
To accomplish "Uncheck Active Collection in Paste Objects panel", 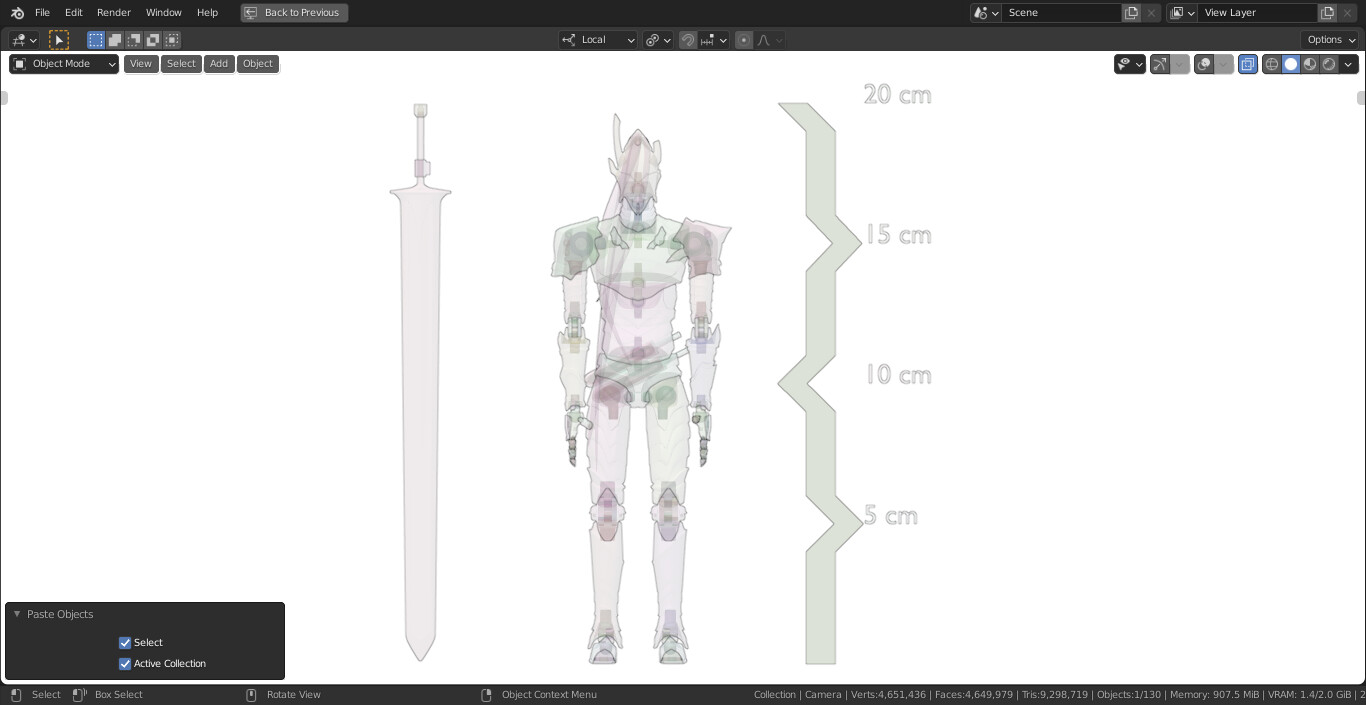I will point(125,664).
